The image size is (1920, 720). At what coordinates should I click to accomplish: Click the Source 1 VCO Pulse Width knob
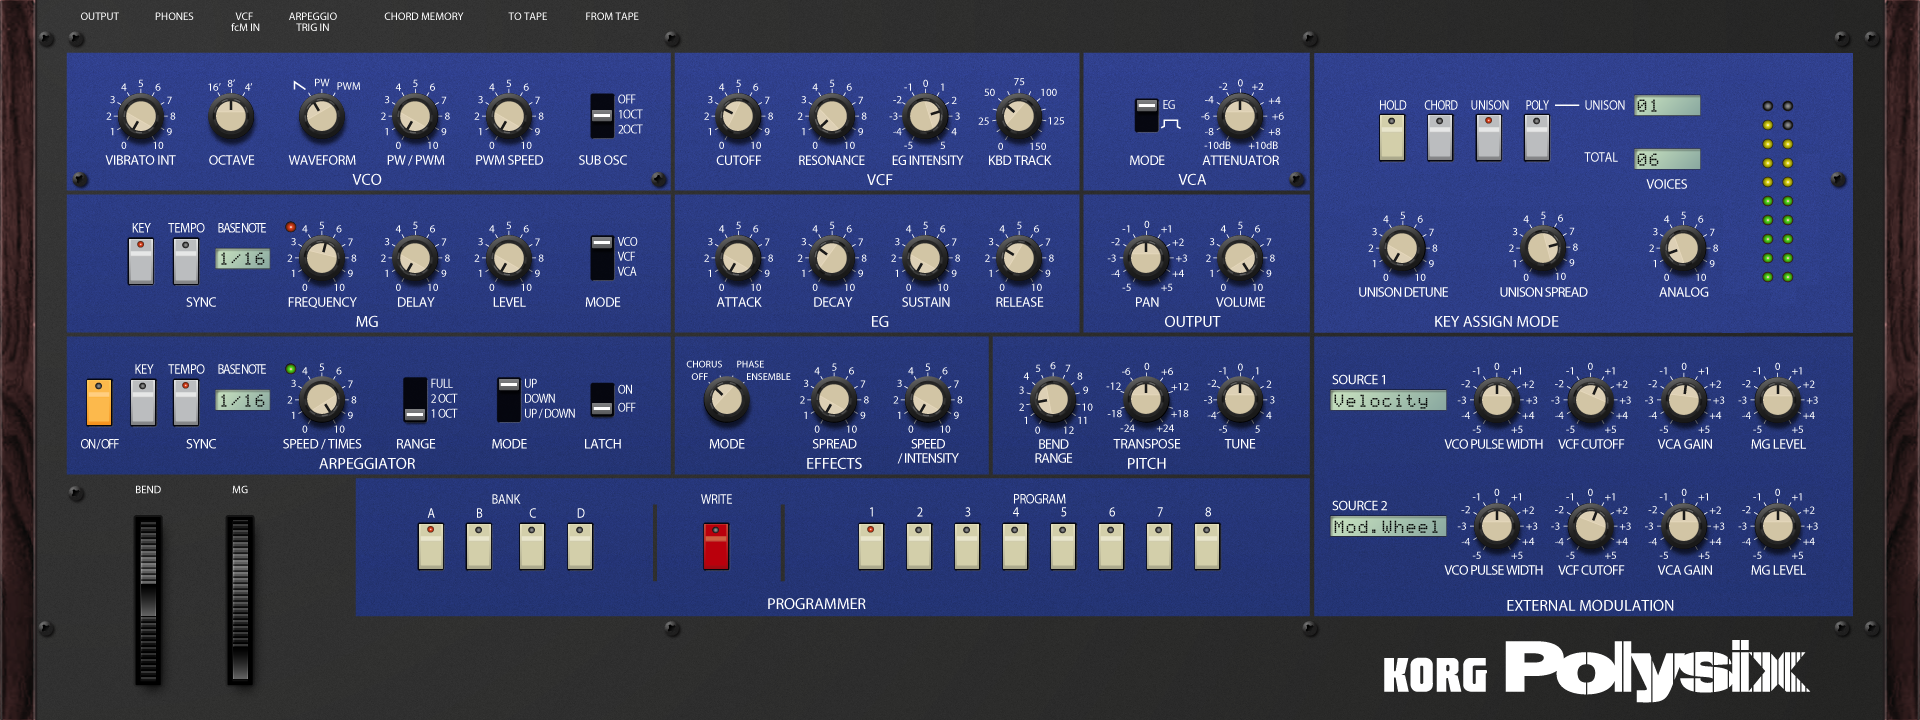[x=1497, y=401]
